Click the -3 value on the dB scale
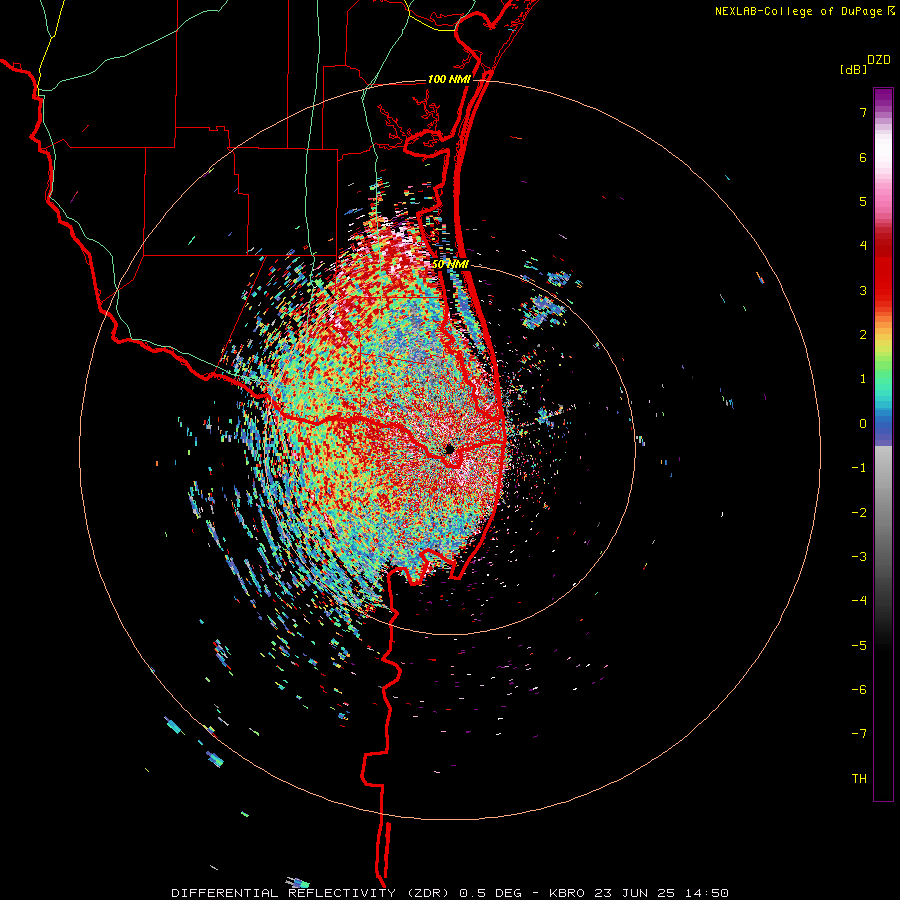 [859, 557]
